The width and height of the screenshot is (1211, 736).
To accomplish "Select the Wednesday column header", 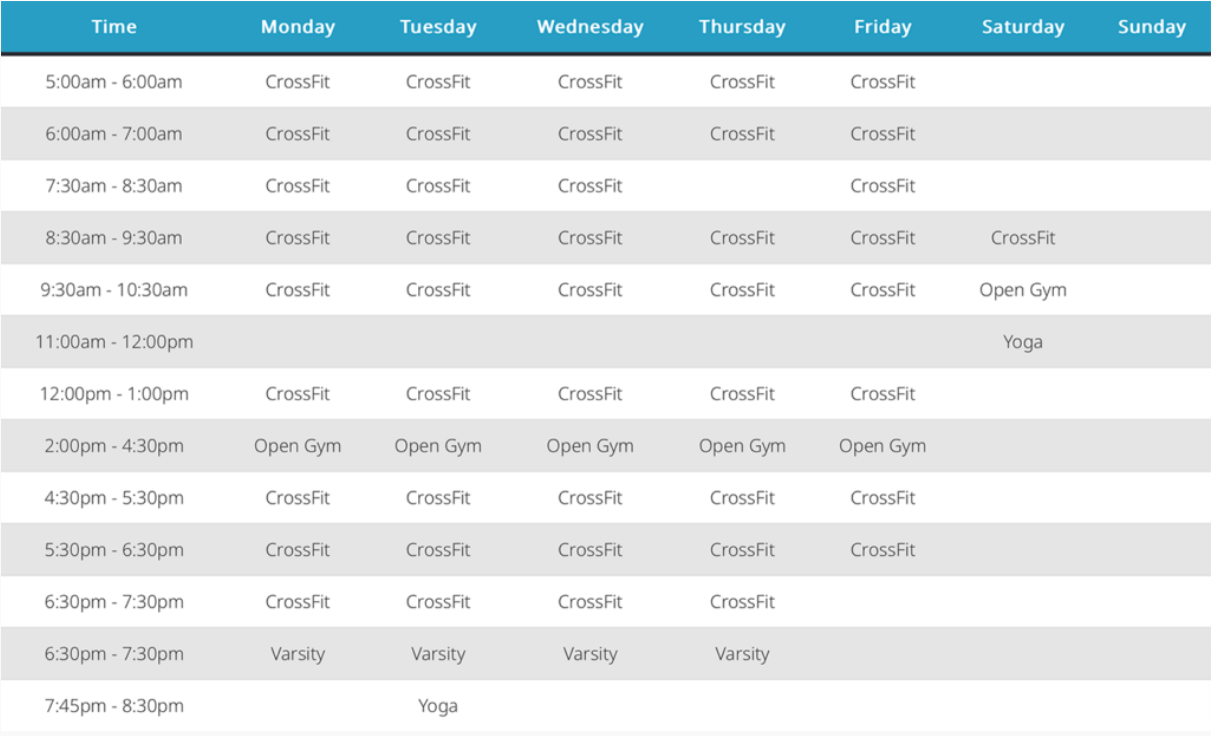I will pyautogui.click(x=590, y=27).
